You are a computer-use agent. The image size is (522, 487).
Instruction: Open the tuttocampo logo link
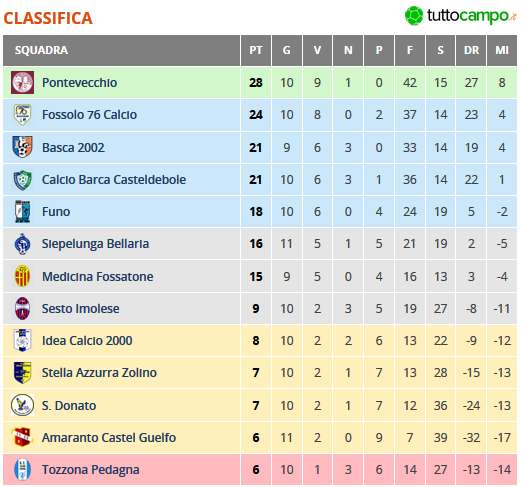pyautogui.click(x=461, y=16)
